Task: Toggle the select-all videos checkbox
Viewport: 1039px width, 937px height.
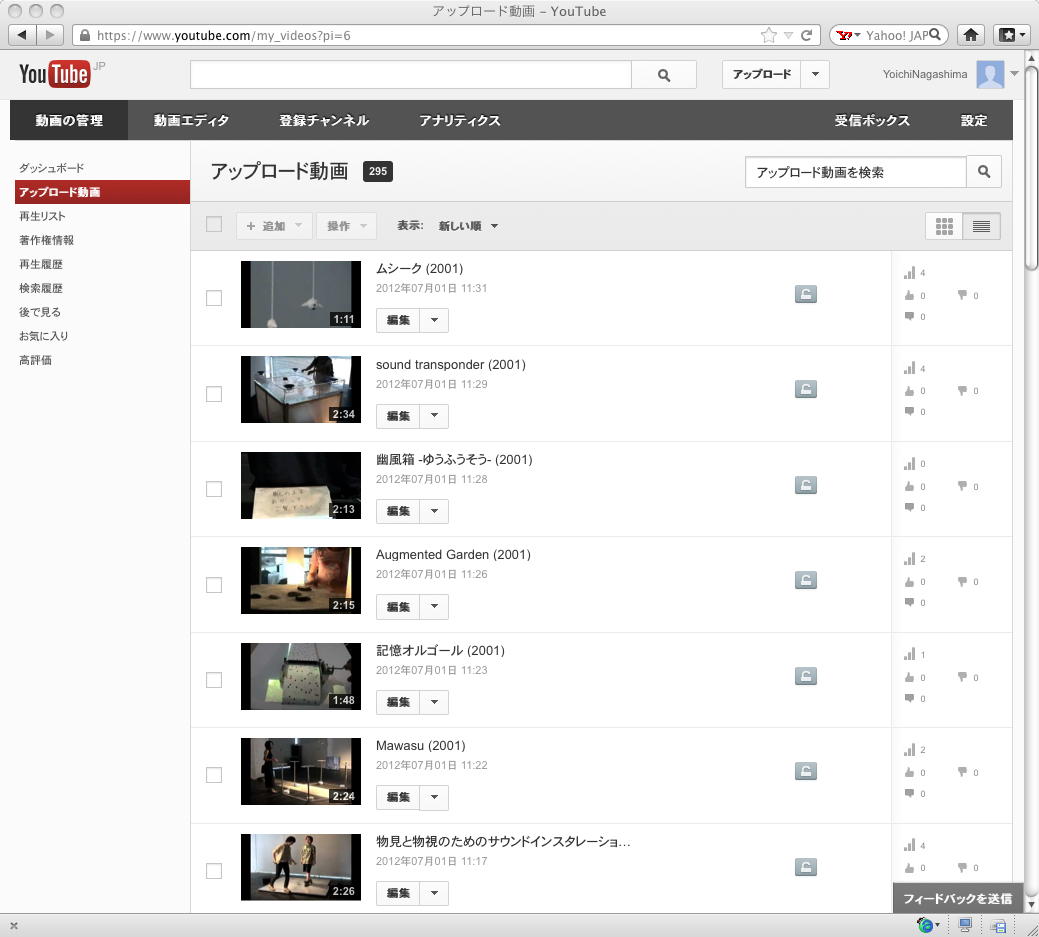Action: 214,224
